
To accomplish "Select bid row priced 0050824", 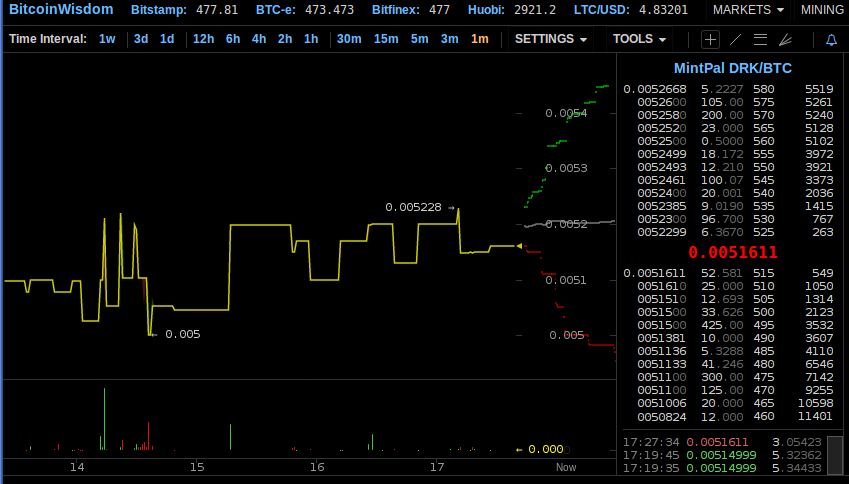I will coord(728,416).
